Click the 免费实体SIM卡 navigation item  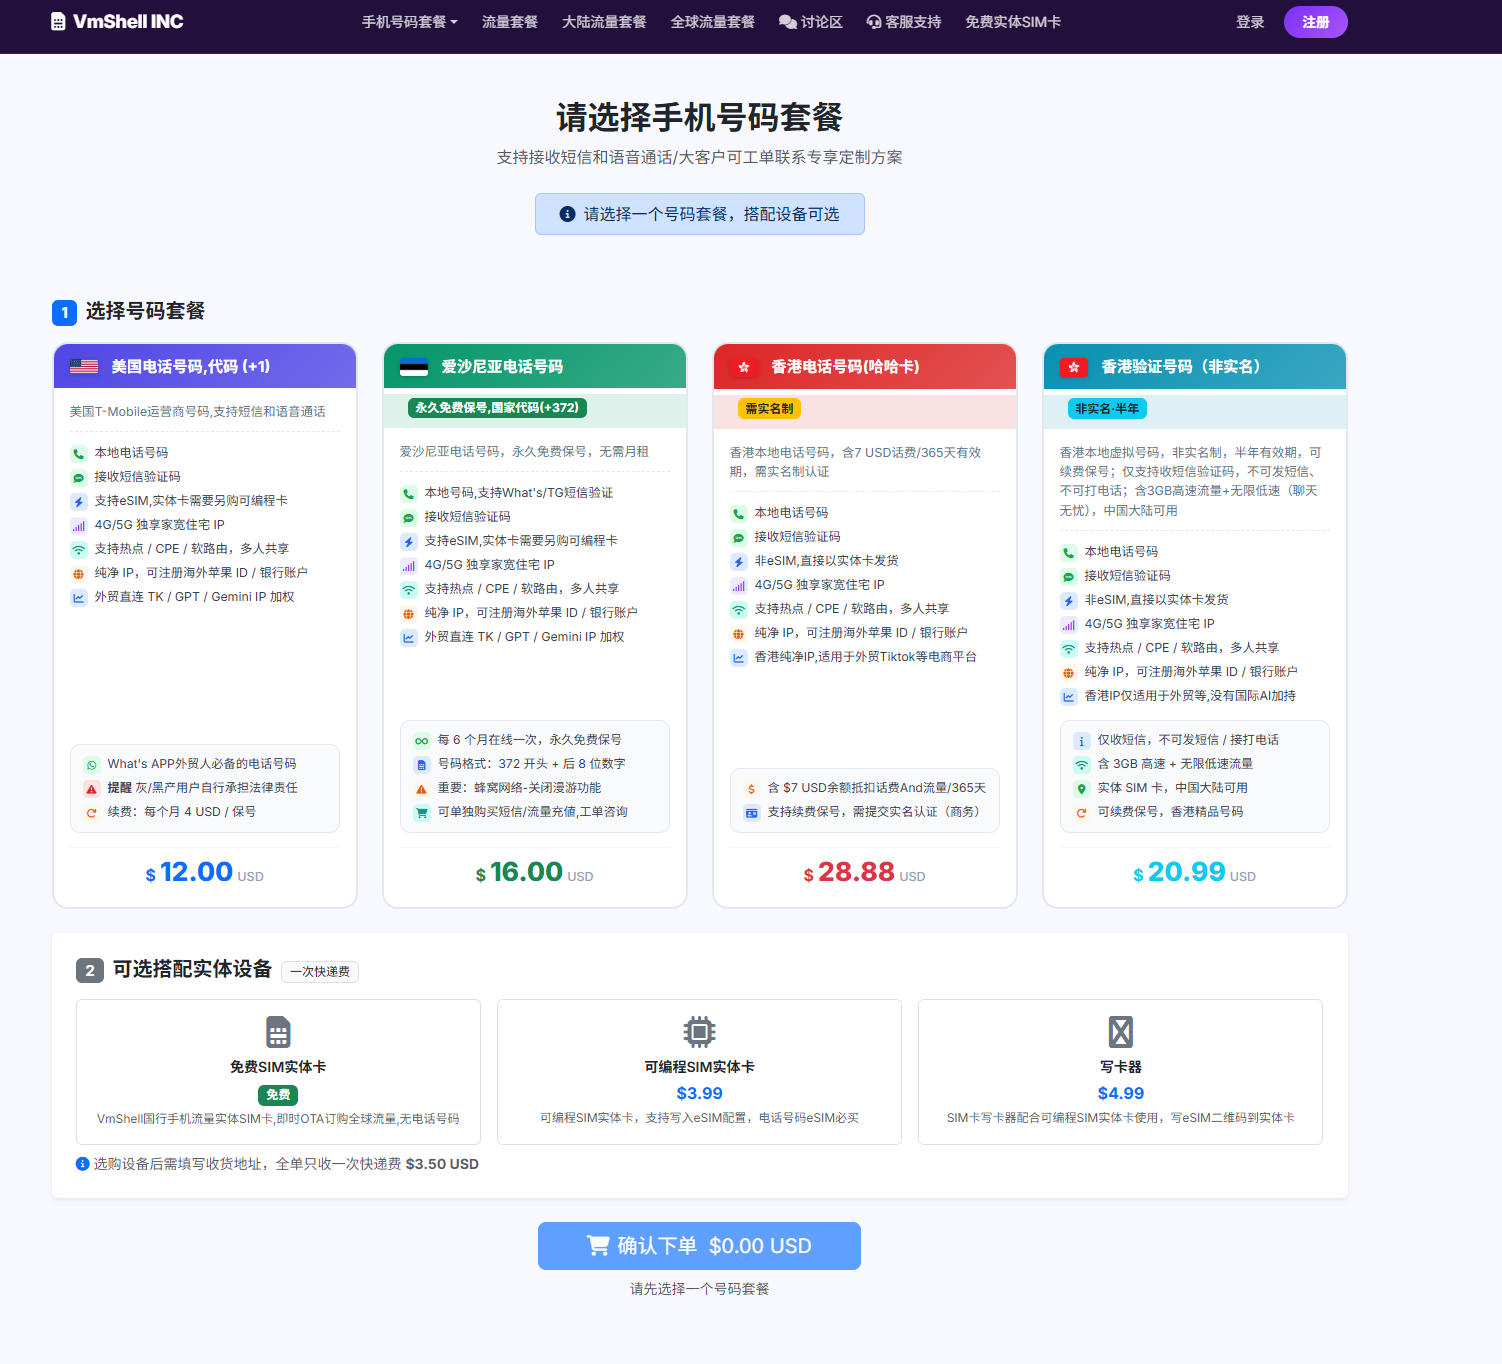1012,22
